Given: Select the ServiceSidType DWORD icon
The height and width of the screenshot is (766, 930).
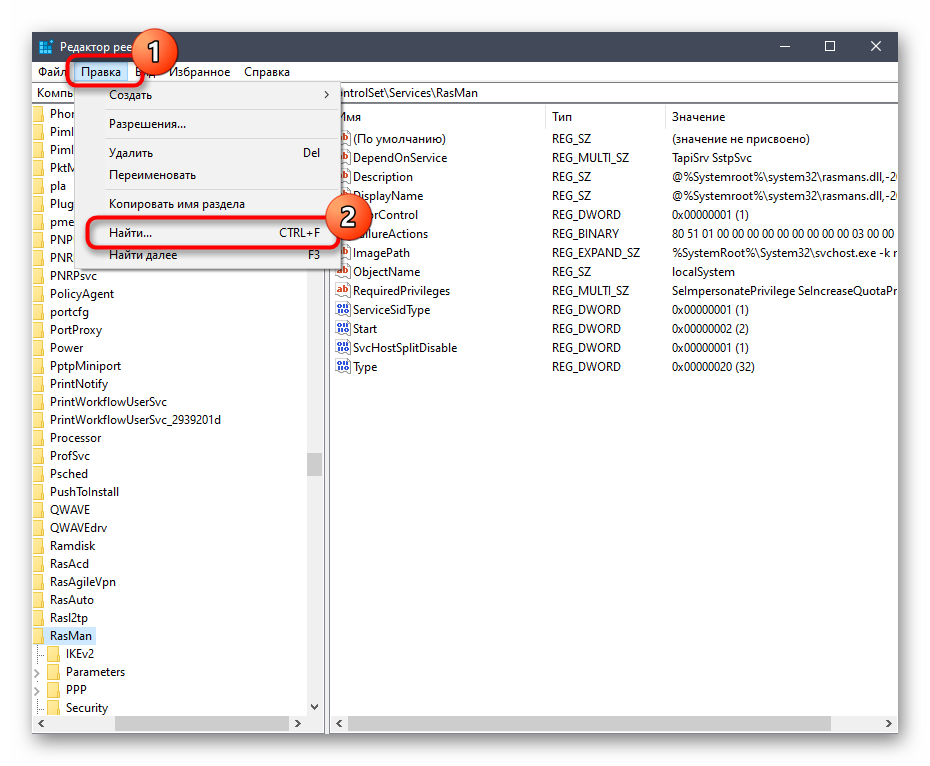Looking at the screenshot, I should tap(345, 310).
